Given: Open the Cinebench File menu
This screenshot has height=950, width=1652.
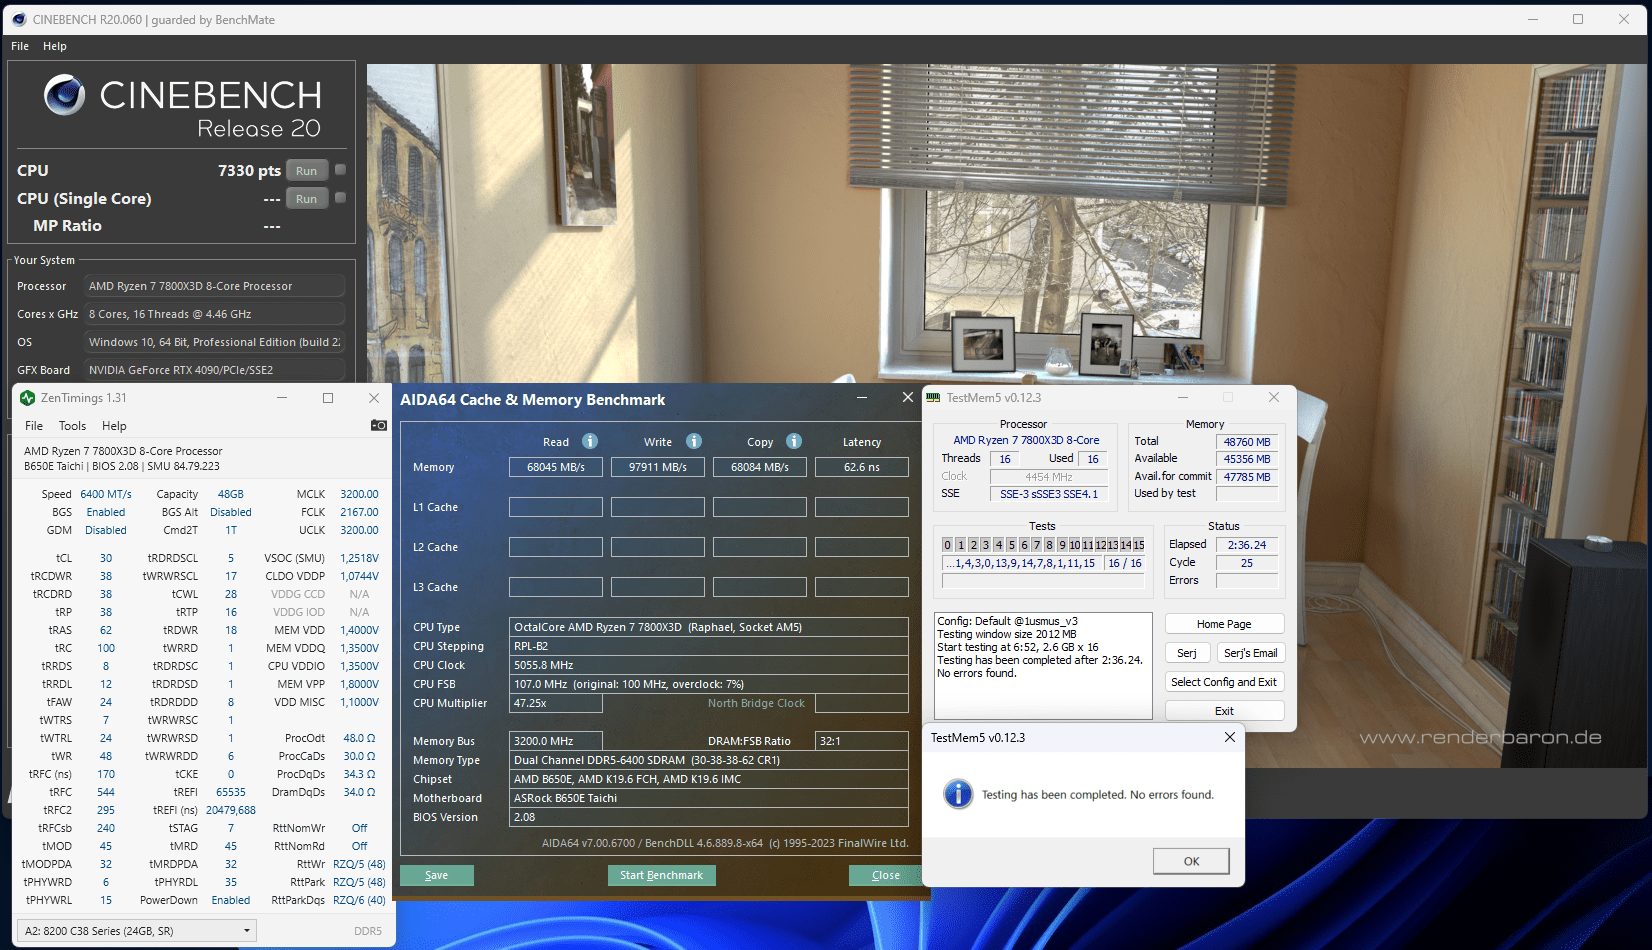Looking at the screenshot, I should point(20,46).
